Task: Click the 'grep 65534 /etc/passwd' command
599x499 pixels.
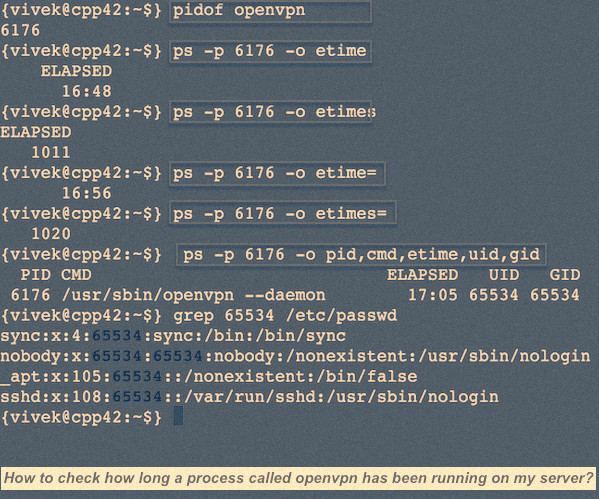Action: pyautogui.click(x=285, y=316)
